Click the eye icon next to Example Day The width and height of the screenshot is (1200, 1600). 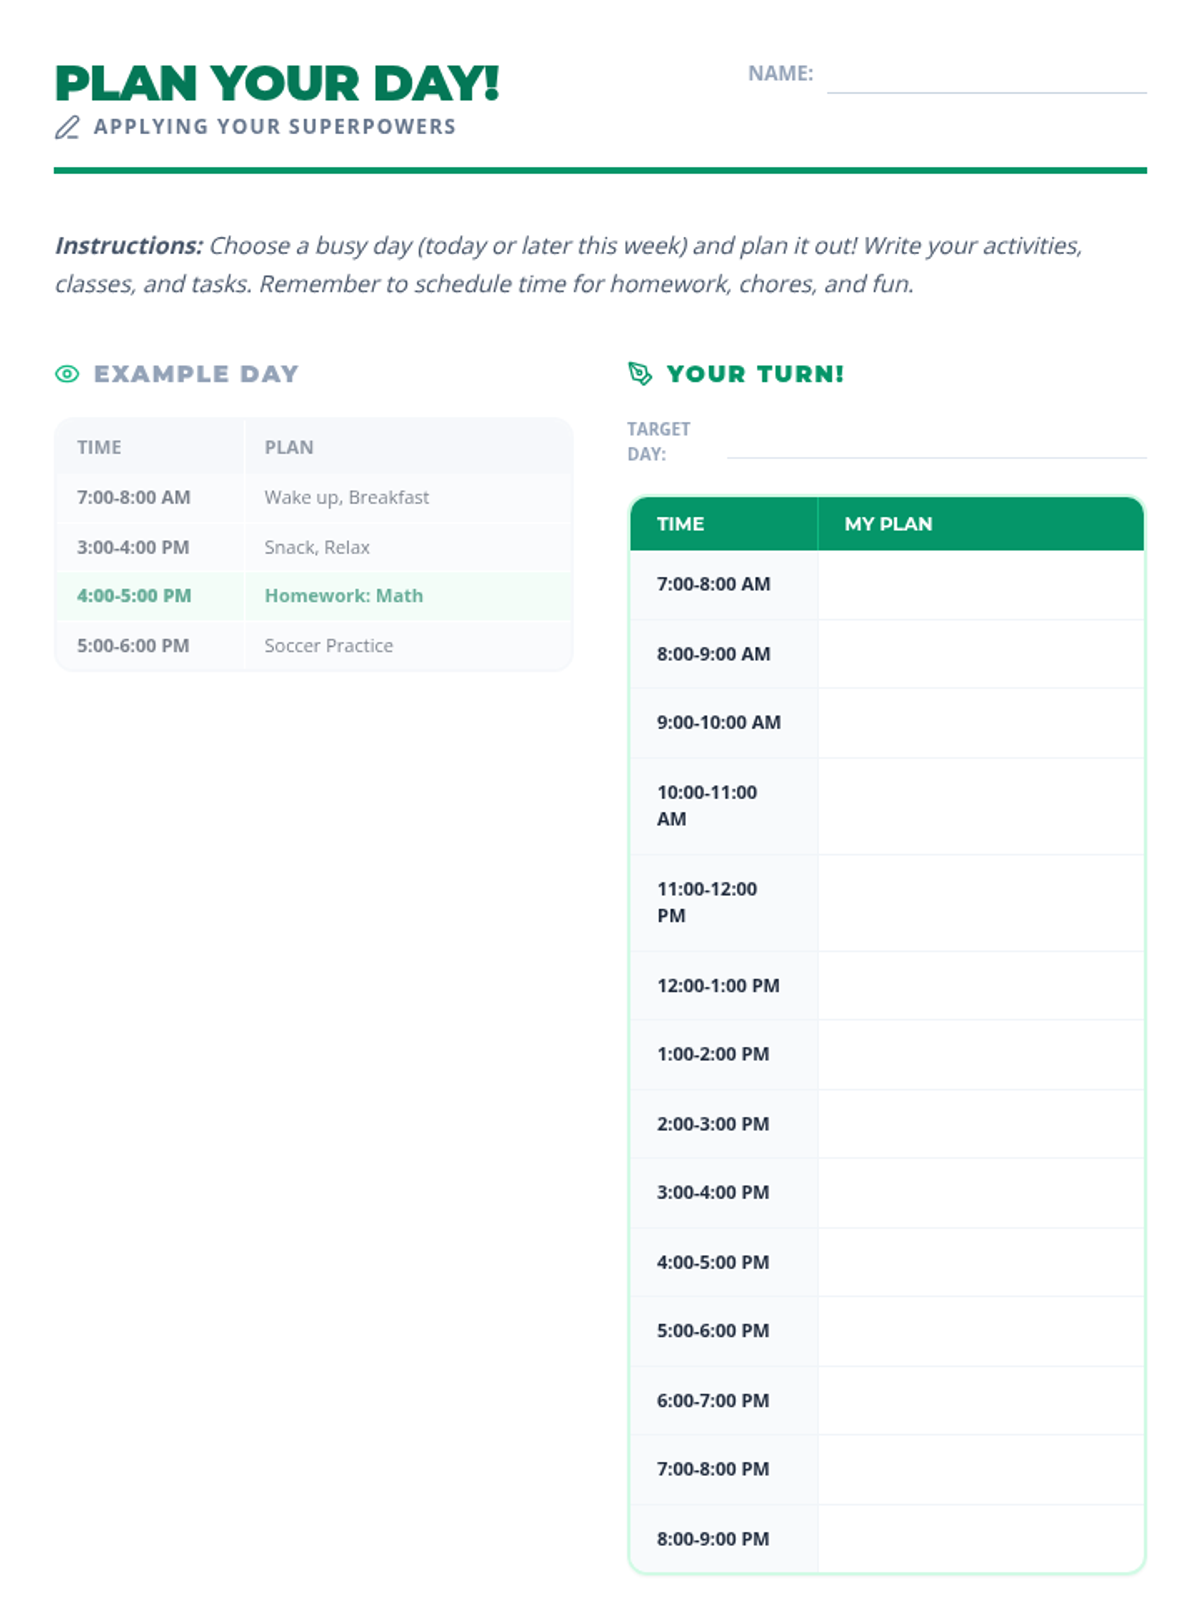pos(67,374)
